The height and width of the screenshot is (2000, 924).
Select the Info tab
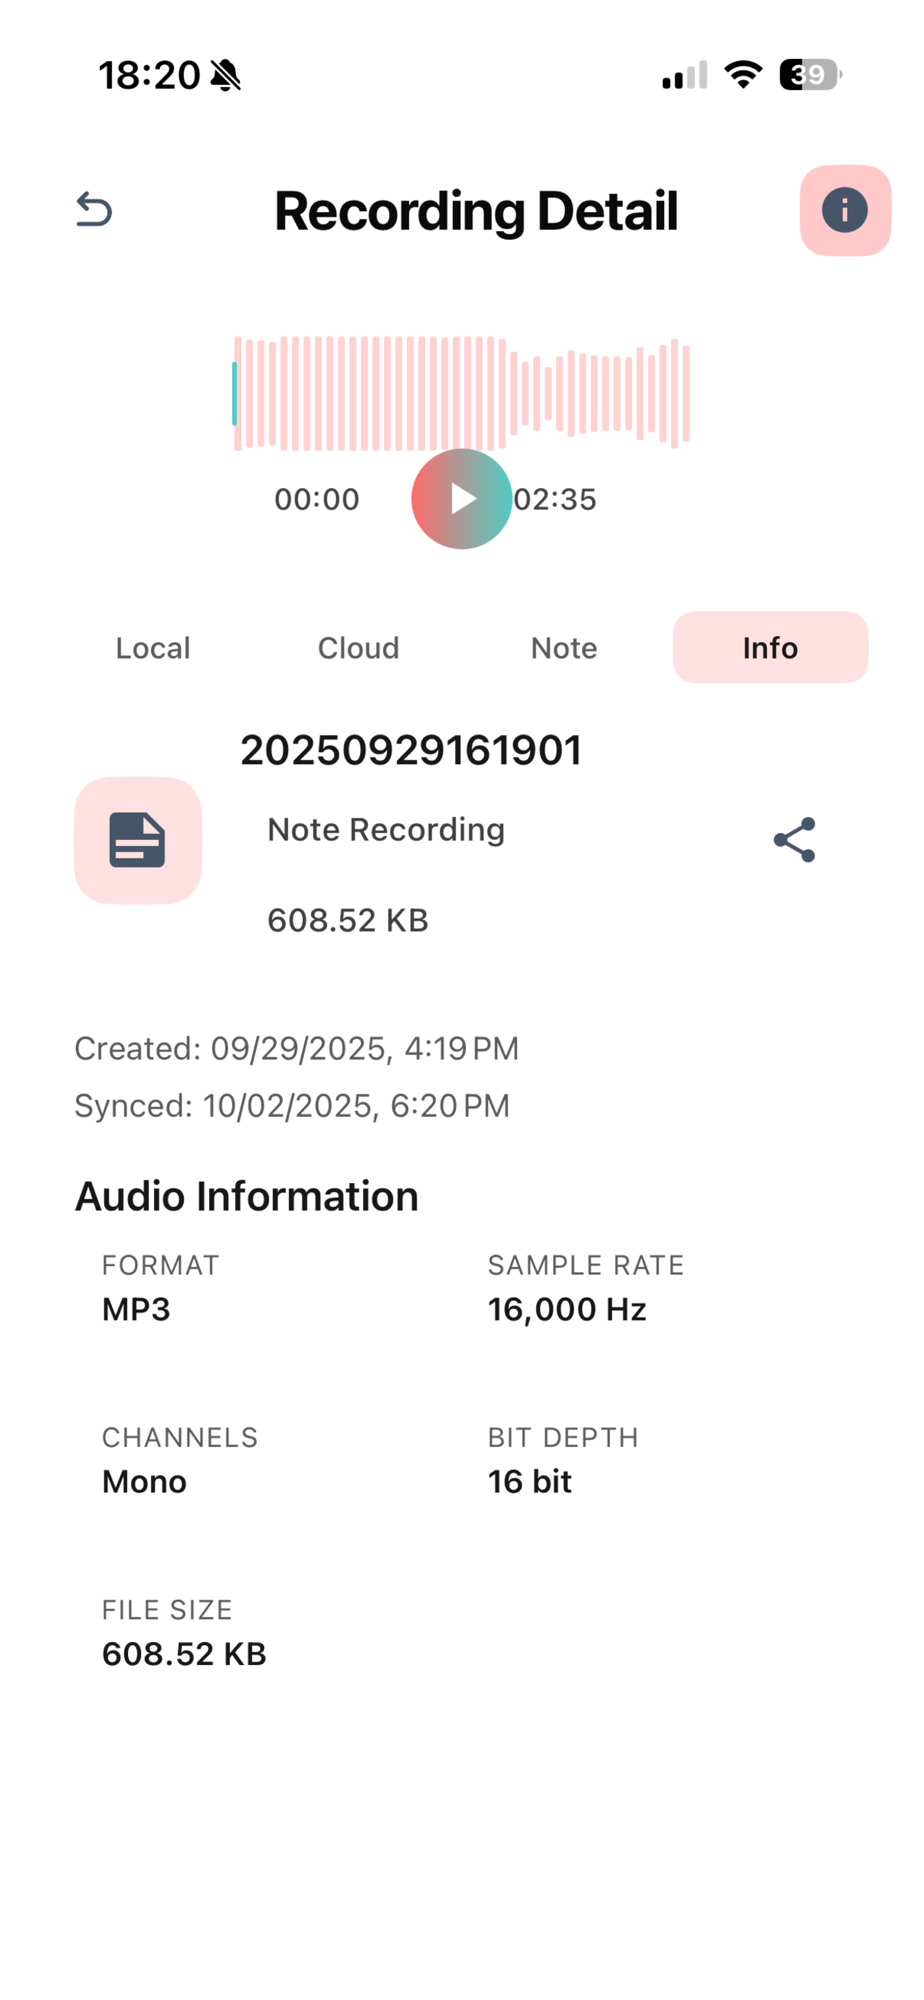770,648
